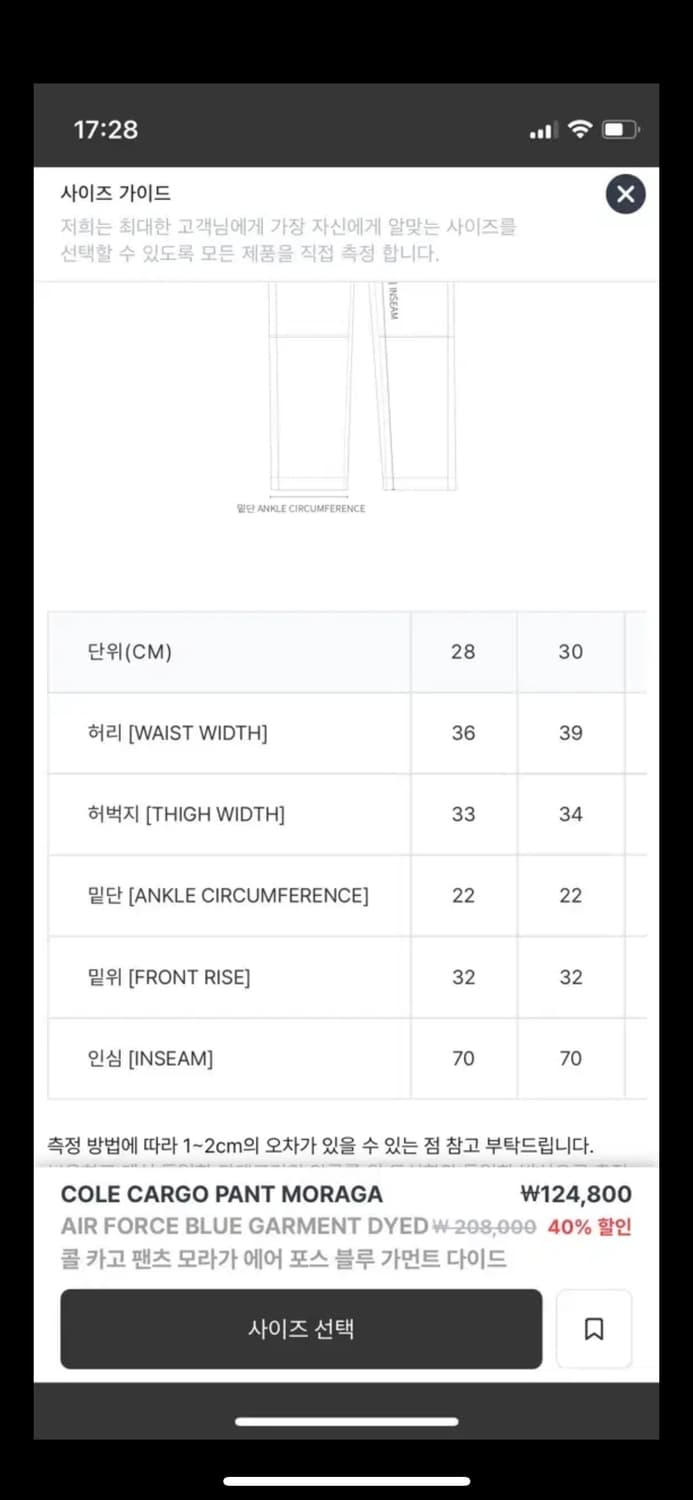Screen dimensions: 693x1500
Task: Tap the 사이즈 가이드 header title
Action: (x=116, y=194)
